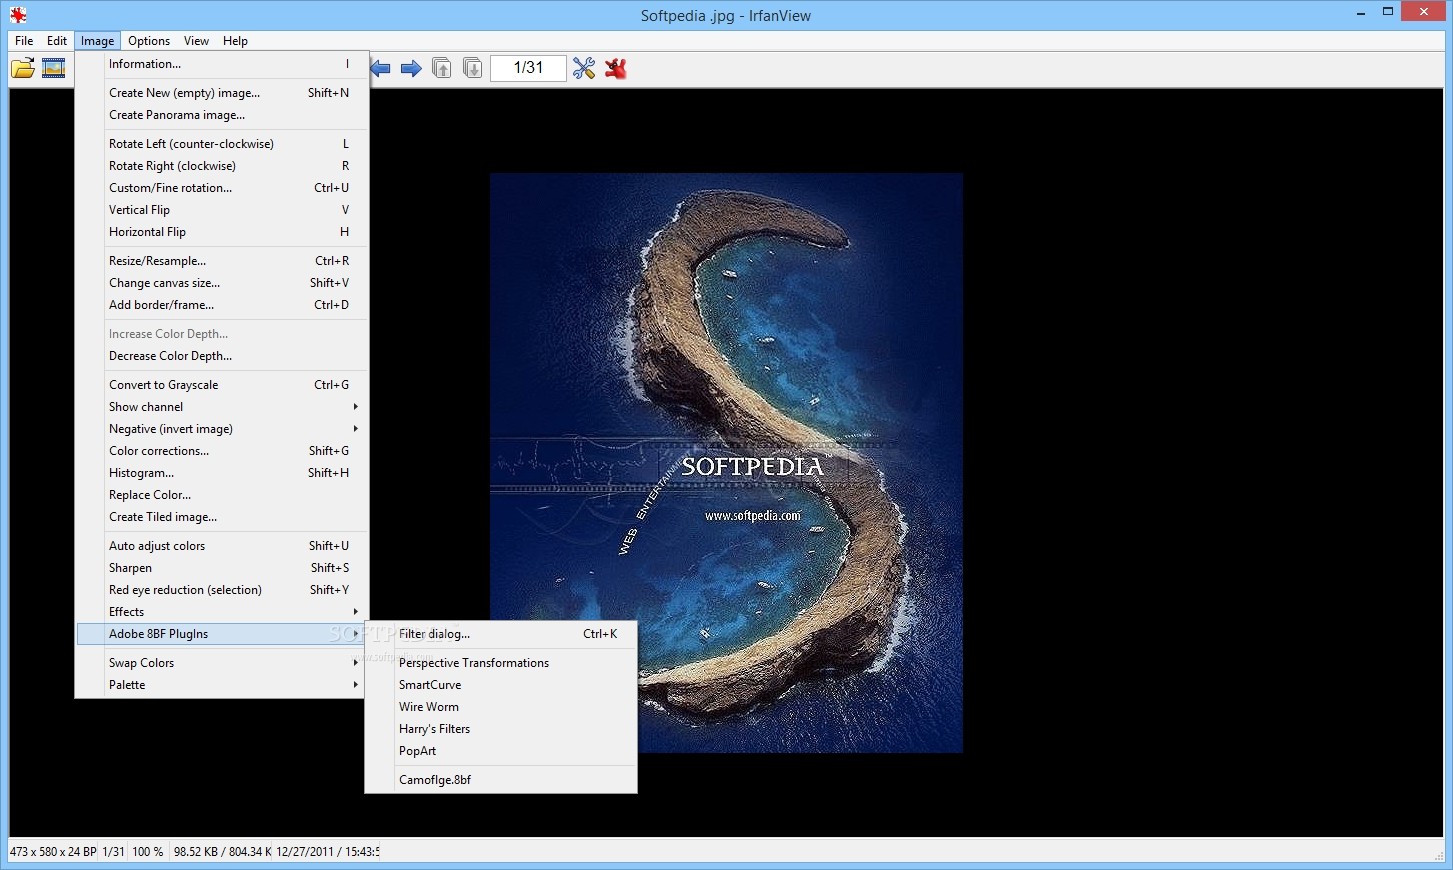The image size is (1453, 870).
Task: Click status bar size "98.52 KB / 804.34 K"
Action: click(222, 852)
